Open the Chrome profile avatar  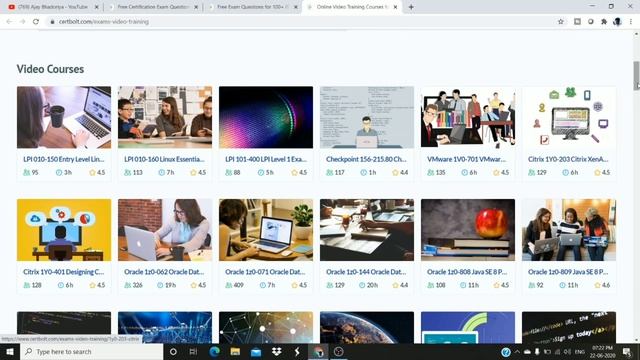[617, 22]
